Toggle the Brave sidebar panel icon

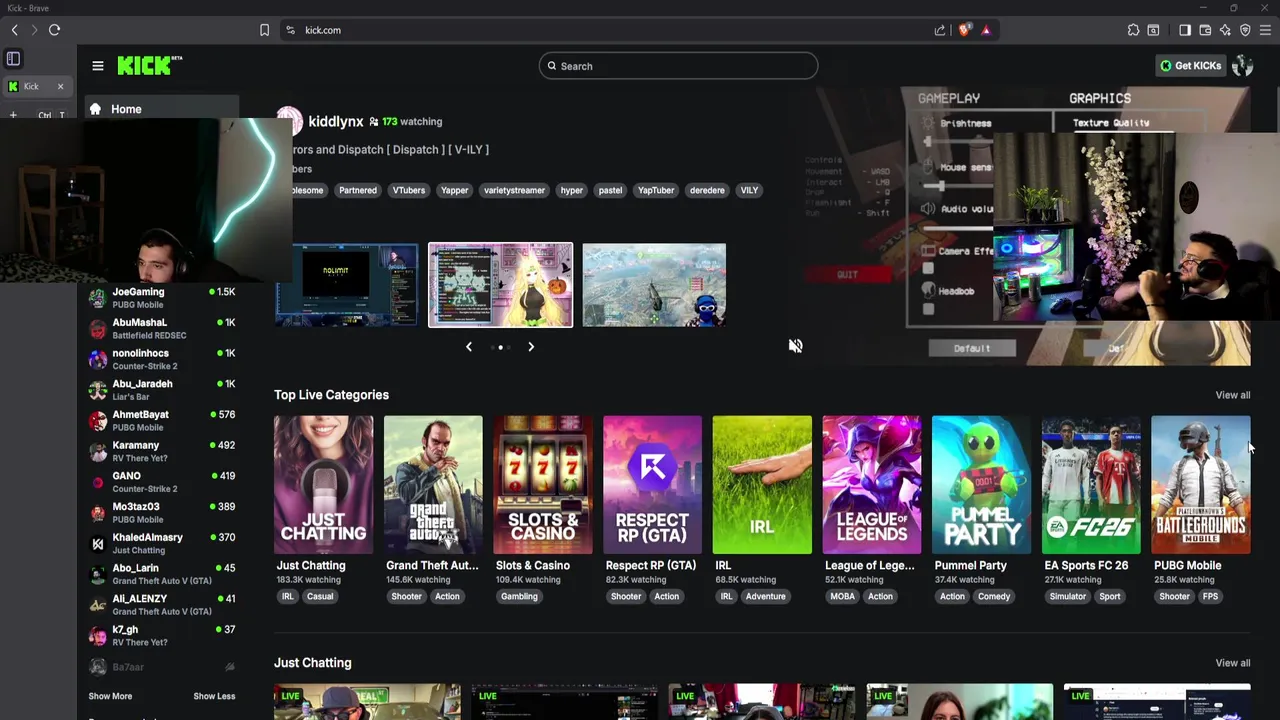[x=1185, y=30]
